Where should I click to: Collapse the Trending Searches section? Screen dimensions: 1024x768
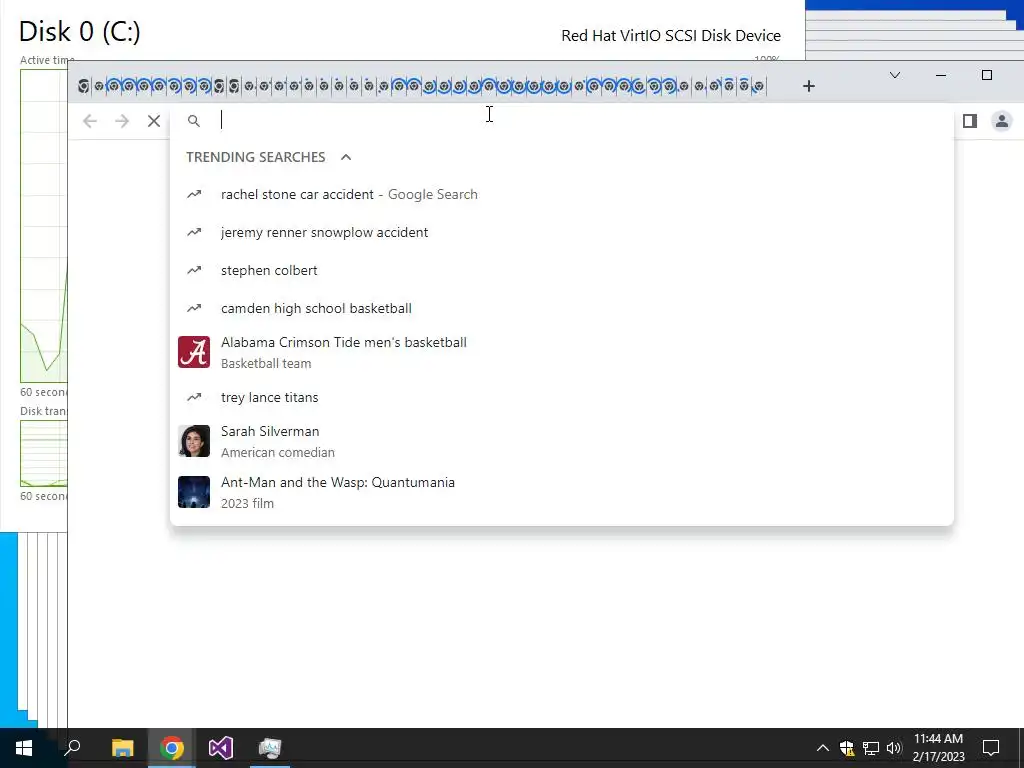[346, 157]
